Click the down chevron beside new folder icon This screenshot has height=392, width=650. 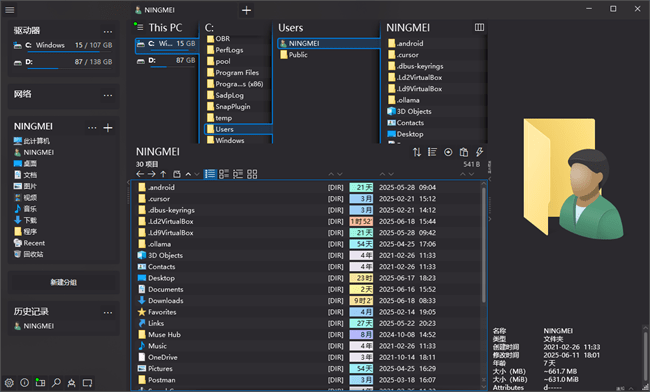196,174
